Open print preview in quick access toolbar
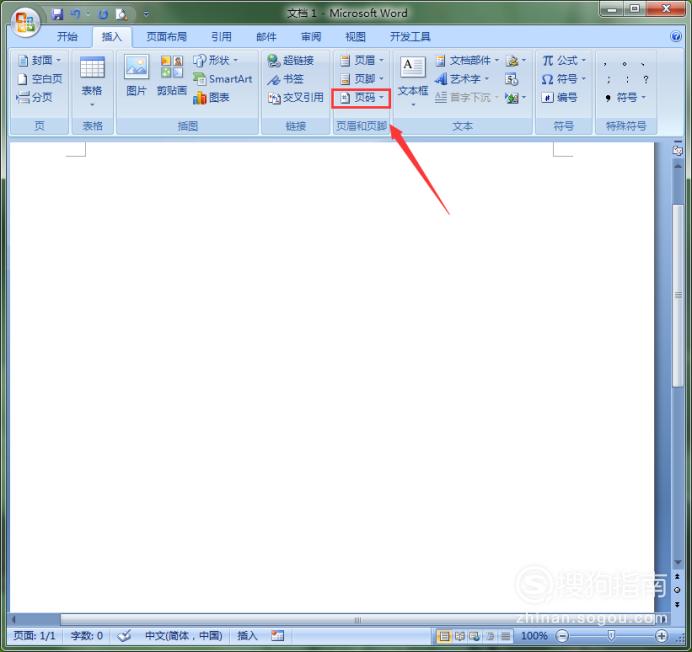The width and height of the screenshot is (692, 652). click(121, 14)
